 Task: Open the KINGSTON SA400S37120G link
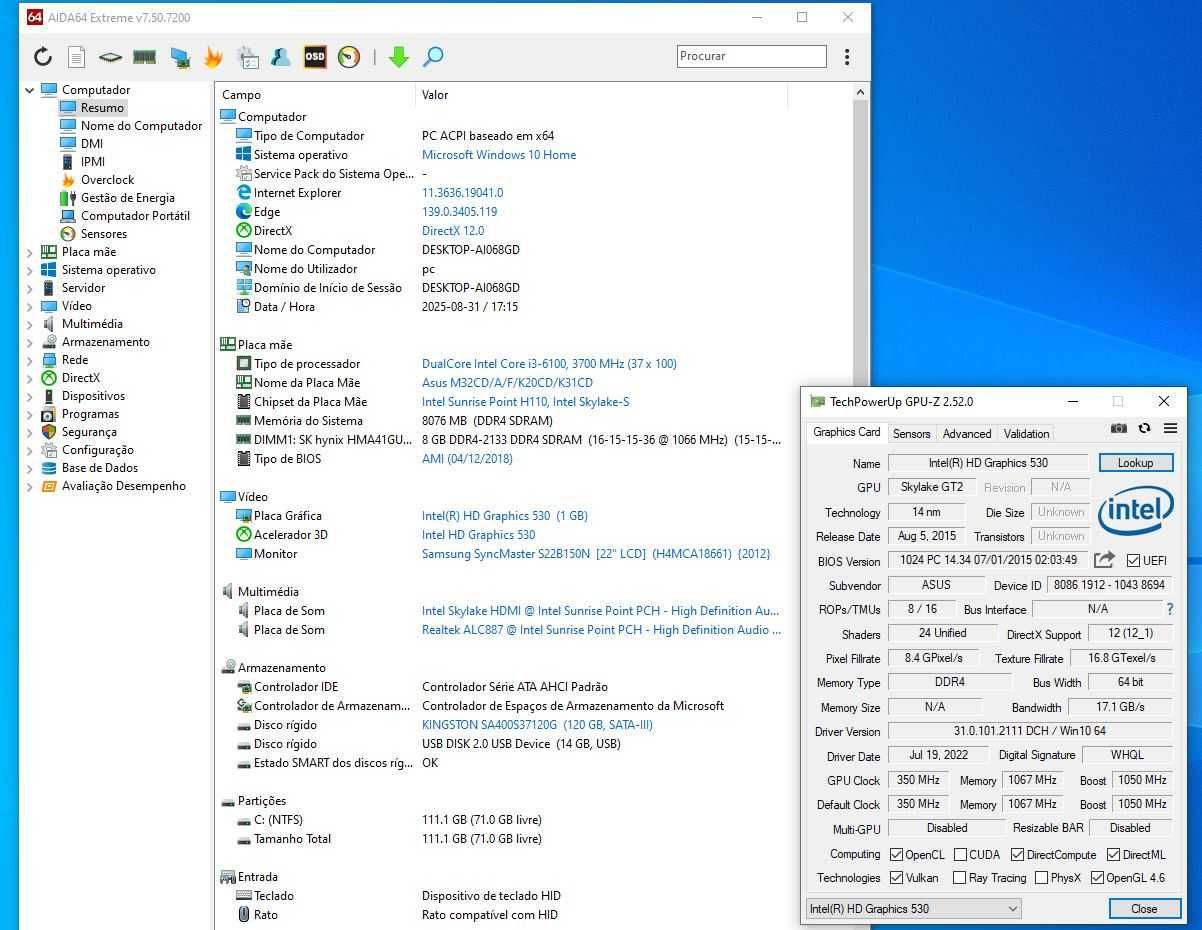point(537,725)
